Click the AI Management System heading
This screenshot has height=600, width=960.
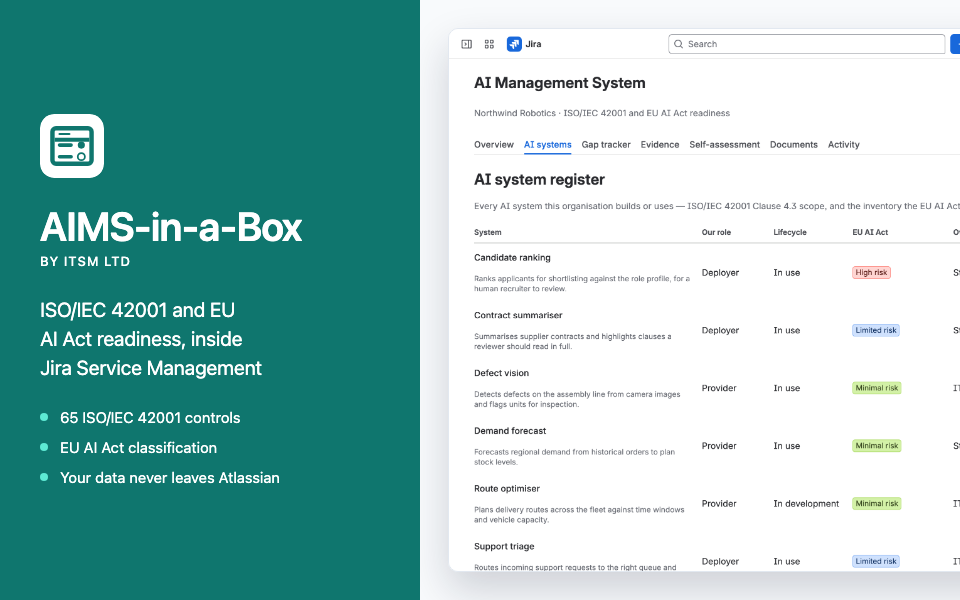pyautogui.click(x=560, y=83)
